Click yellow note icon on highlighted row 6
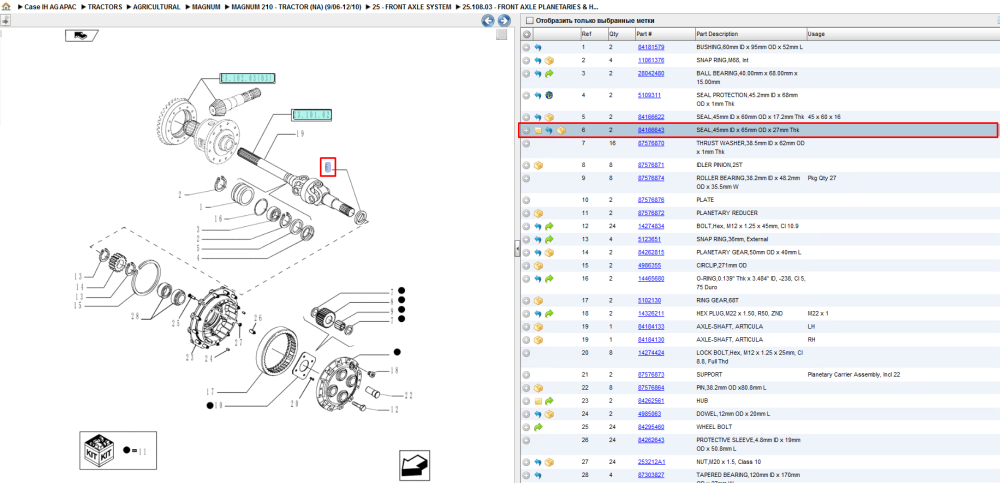This screenshot has height=483, width=1000. click(x=538, y=130)
